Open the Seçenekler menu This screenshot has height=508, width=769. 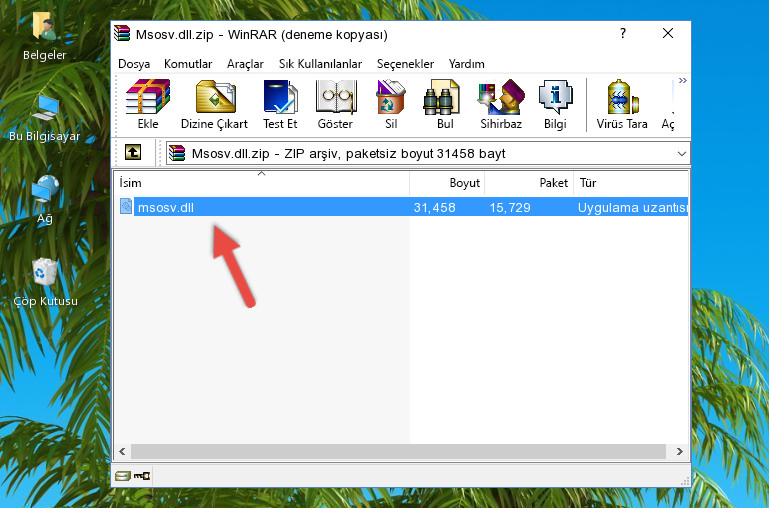405,64
